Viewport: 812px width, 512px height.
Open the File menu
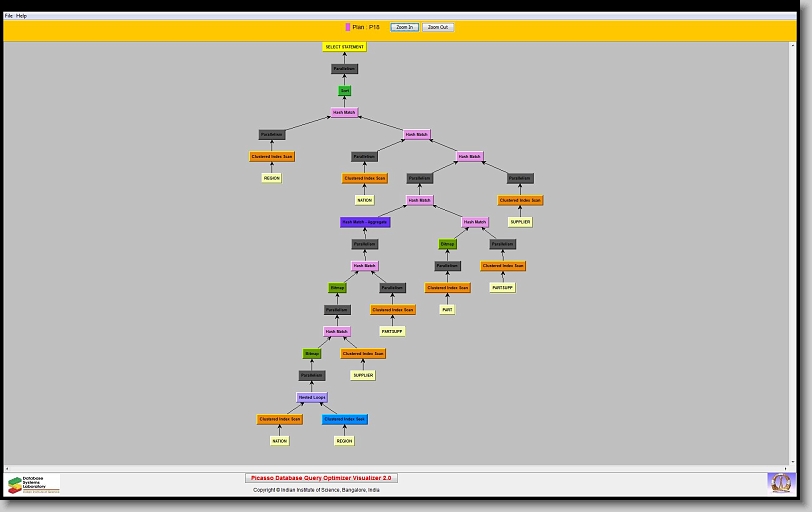9,16
